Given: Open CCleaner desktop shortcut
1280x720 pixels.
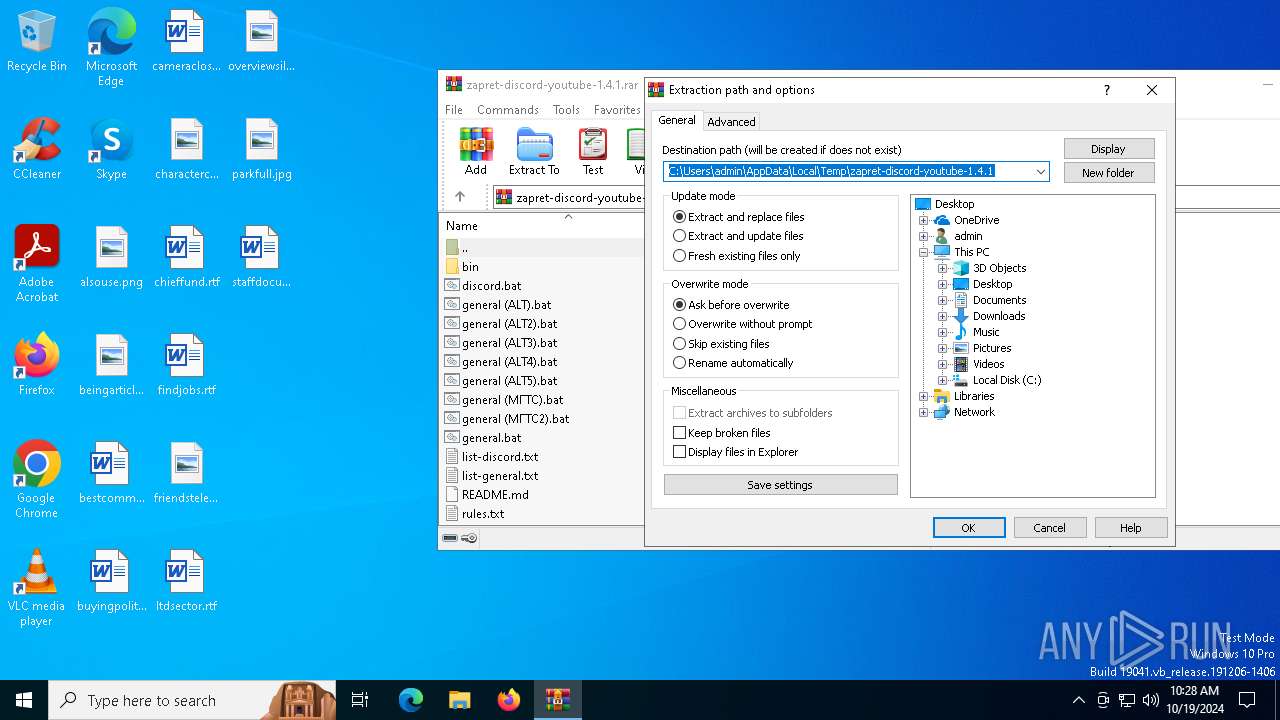Looking at the screenshot, I should [37, 150].
